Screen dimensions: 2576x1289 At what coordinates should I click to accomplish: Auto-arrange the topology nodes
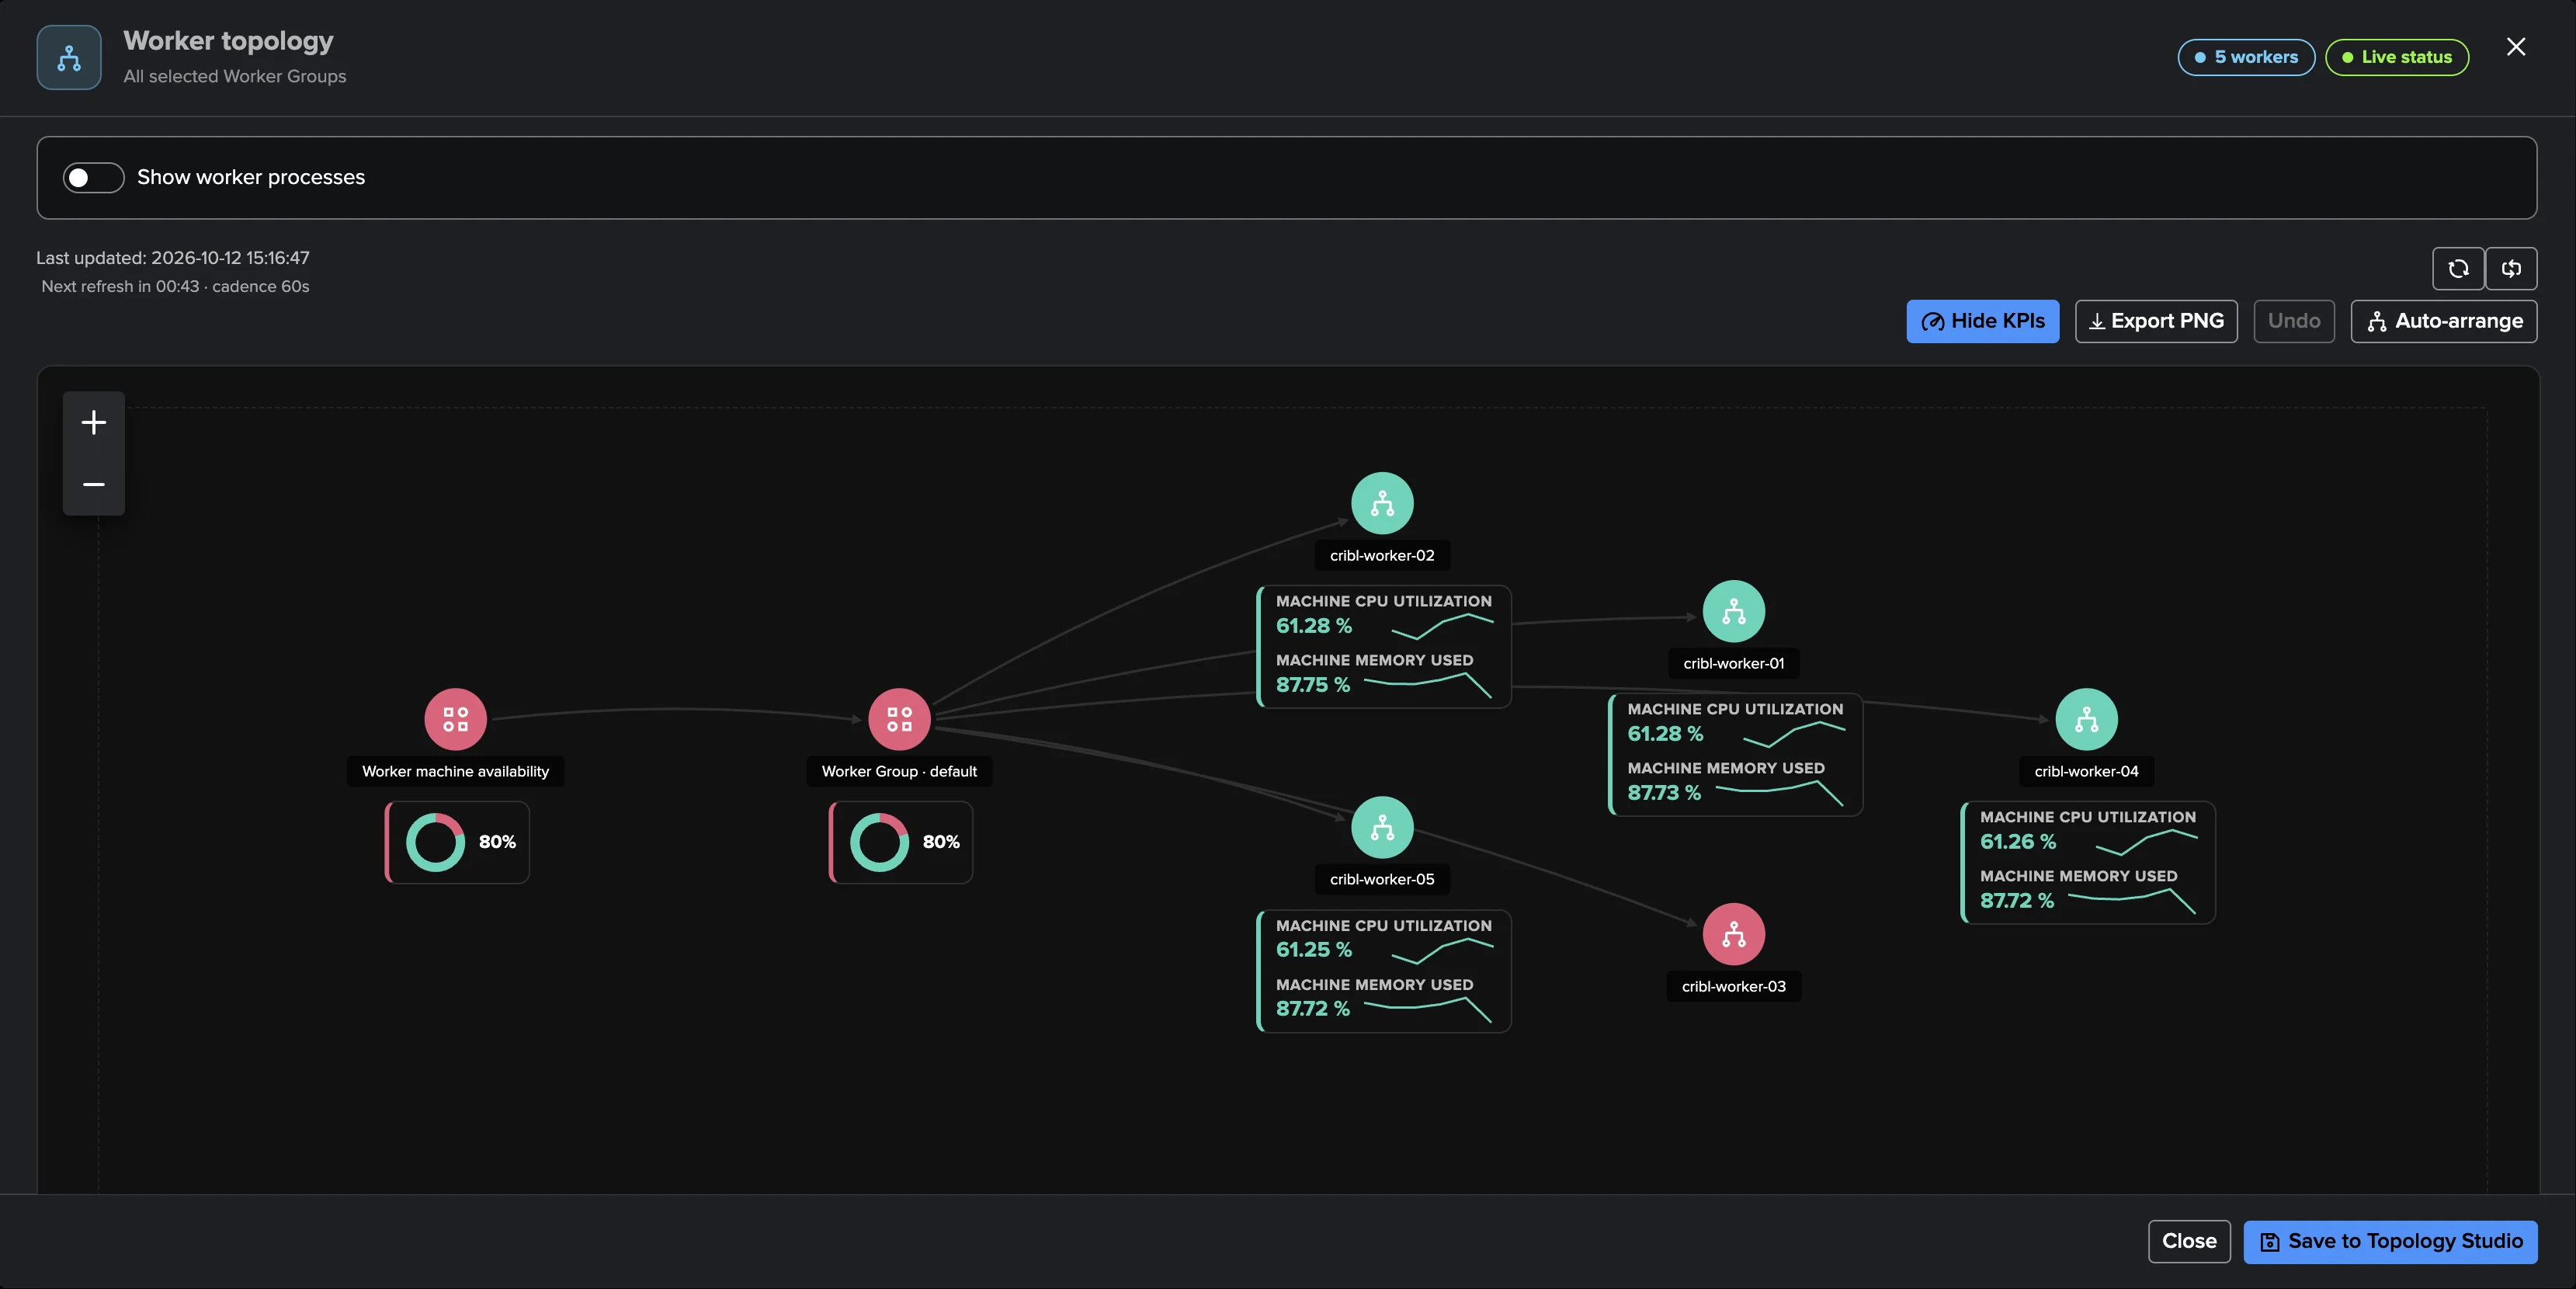point(2443,321)
